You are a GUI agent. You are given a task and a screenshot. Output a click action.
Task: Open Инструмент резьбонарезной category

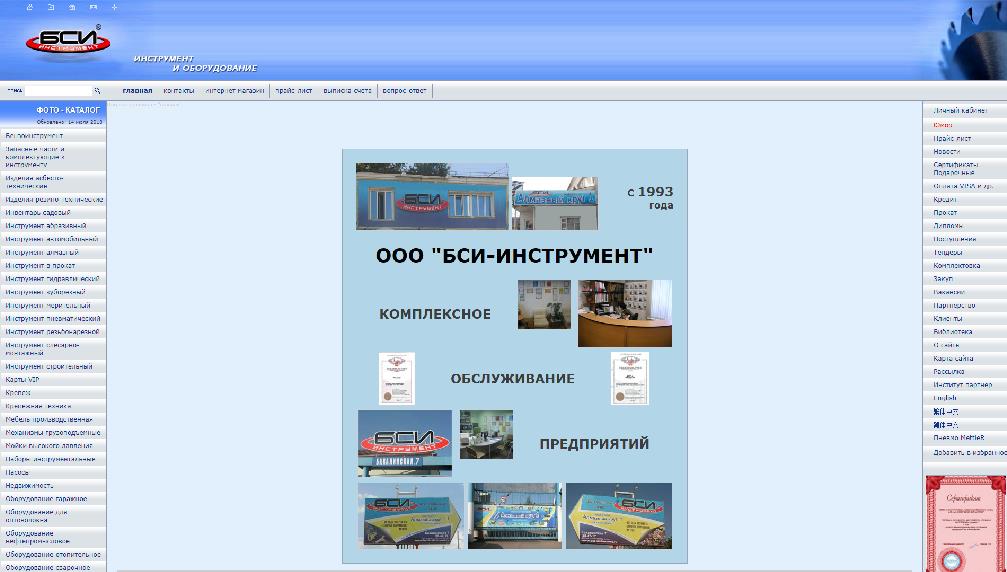coord(52,333)
